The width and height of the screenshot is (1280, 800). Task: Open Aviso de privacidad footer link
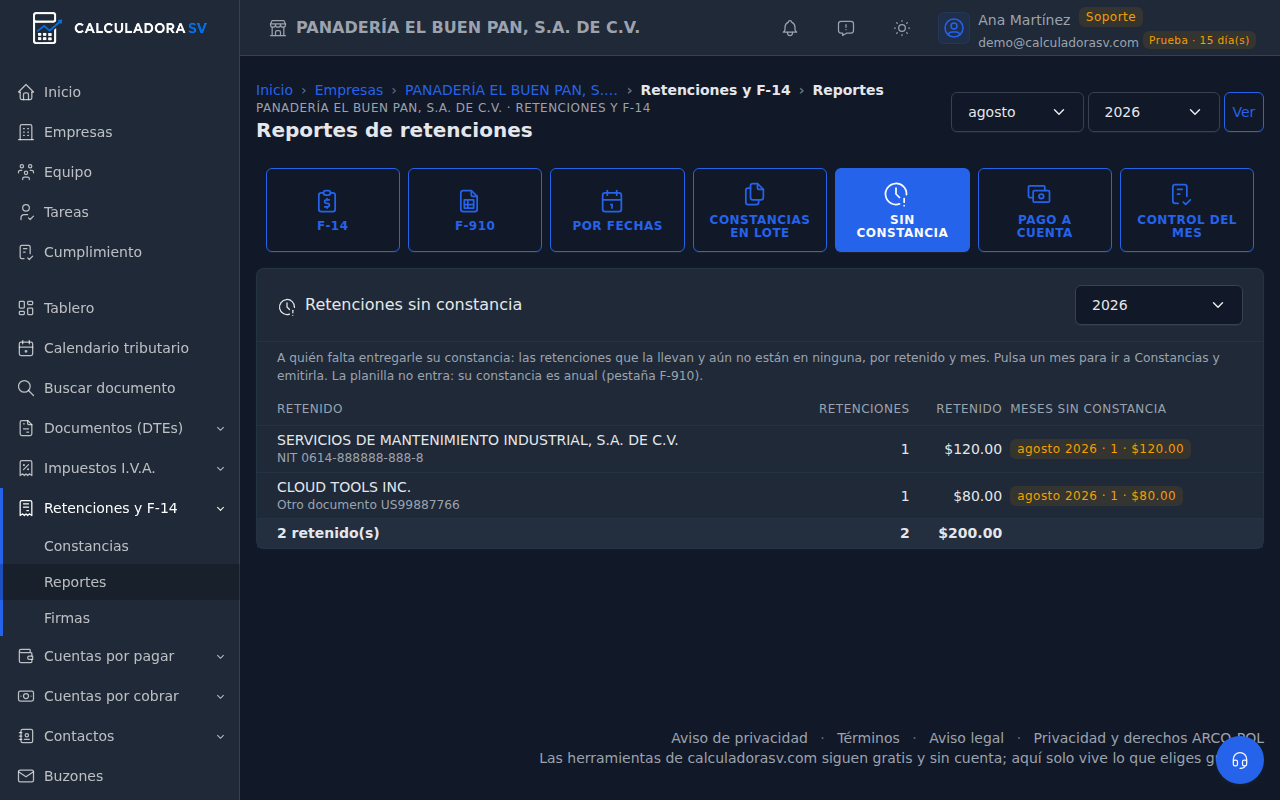point(739,738)
